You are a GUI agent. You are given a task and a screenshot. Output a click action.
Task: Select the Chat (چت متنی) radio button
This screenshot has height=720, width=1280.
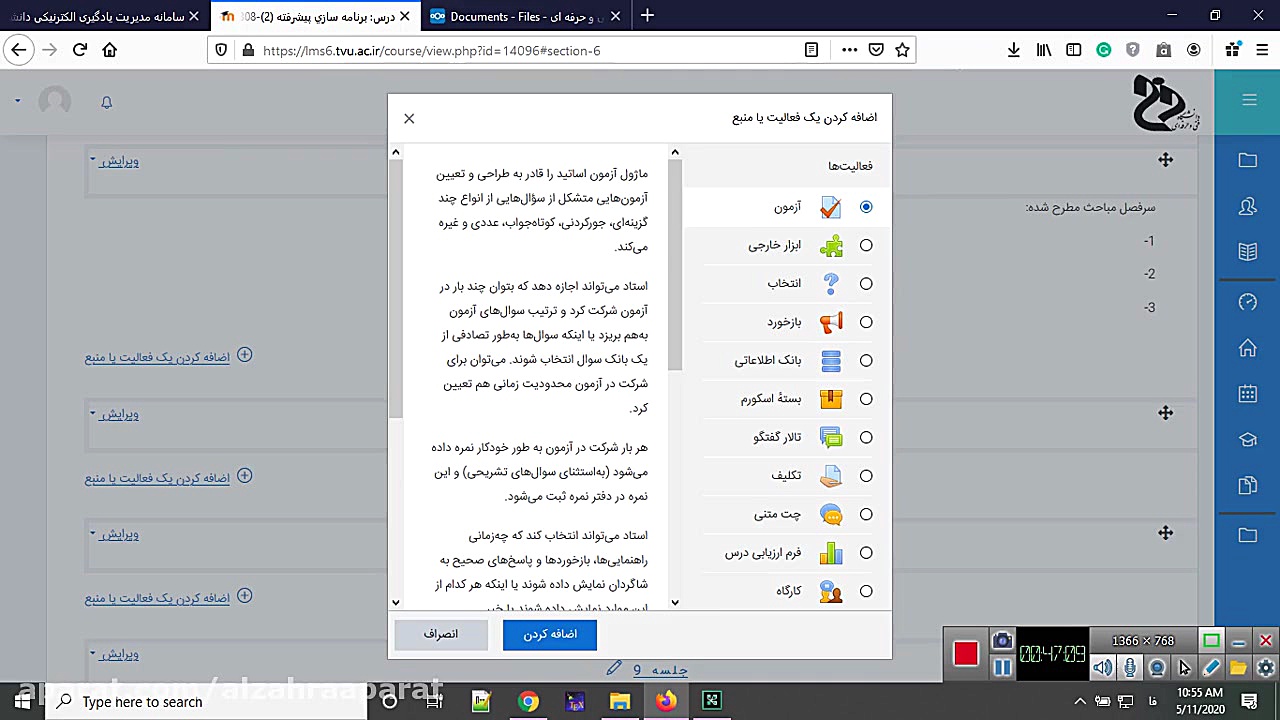tap(866, 514)
